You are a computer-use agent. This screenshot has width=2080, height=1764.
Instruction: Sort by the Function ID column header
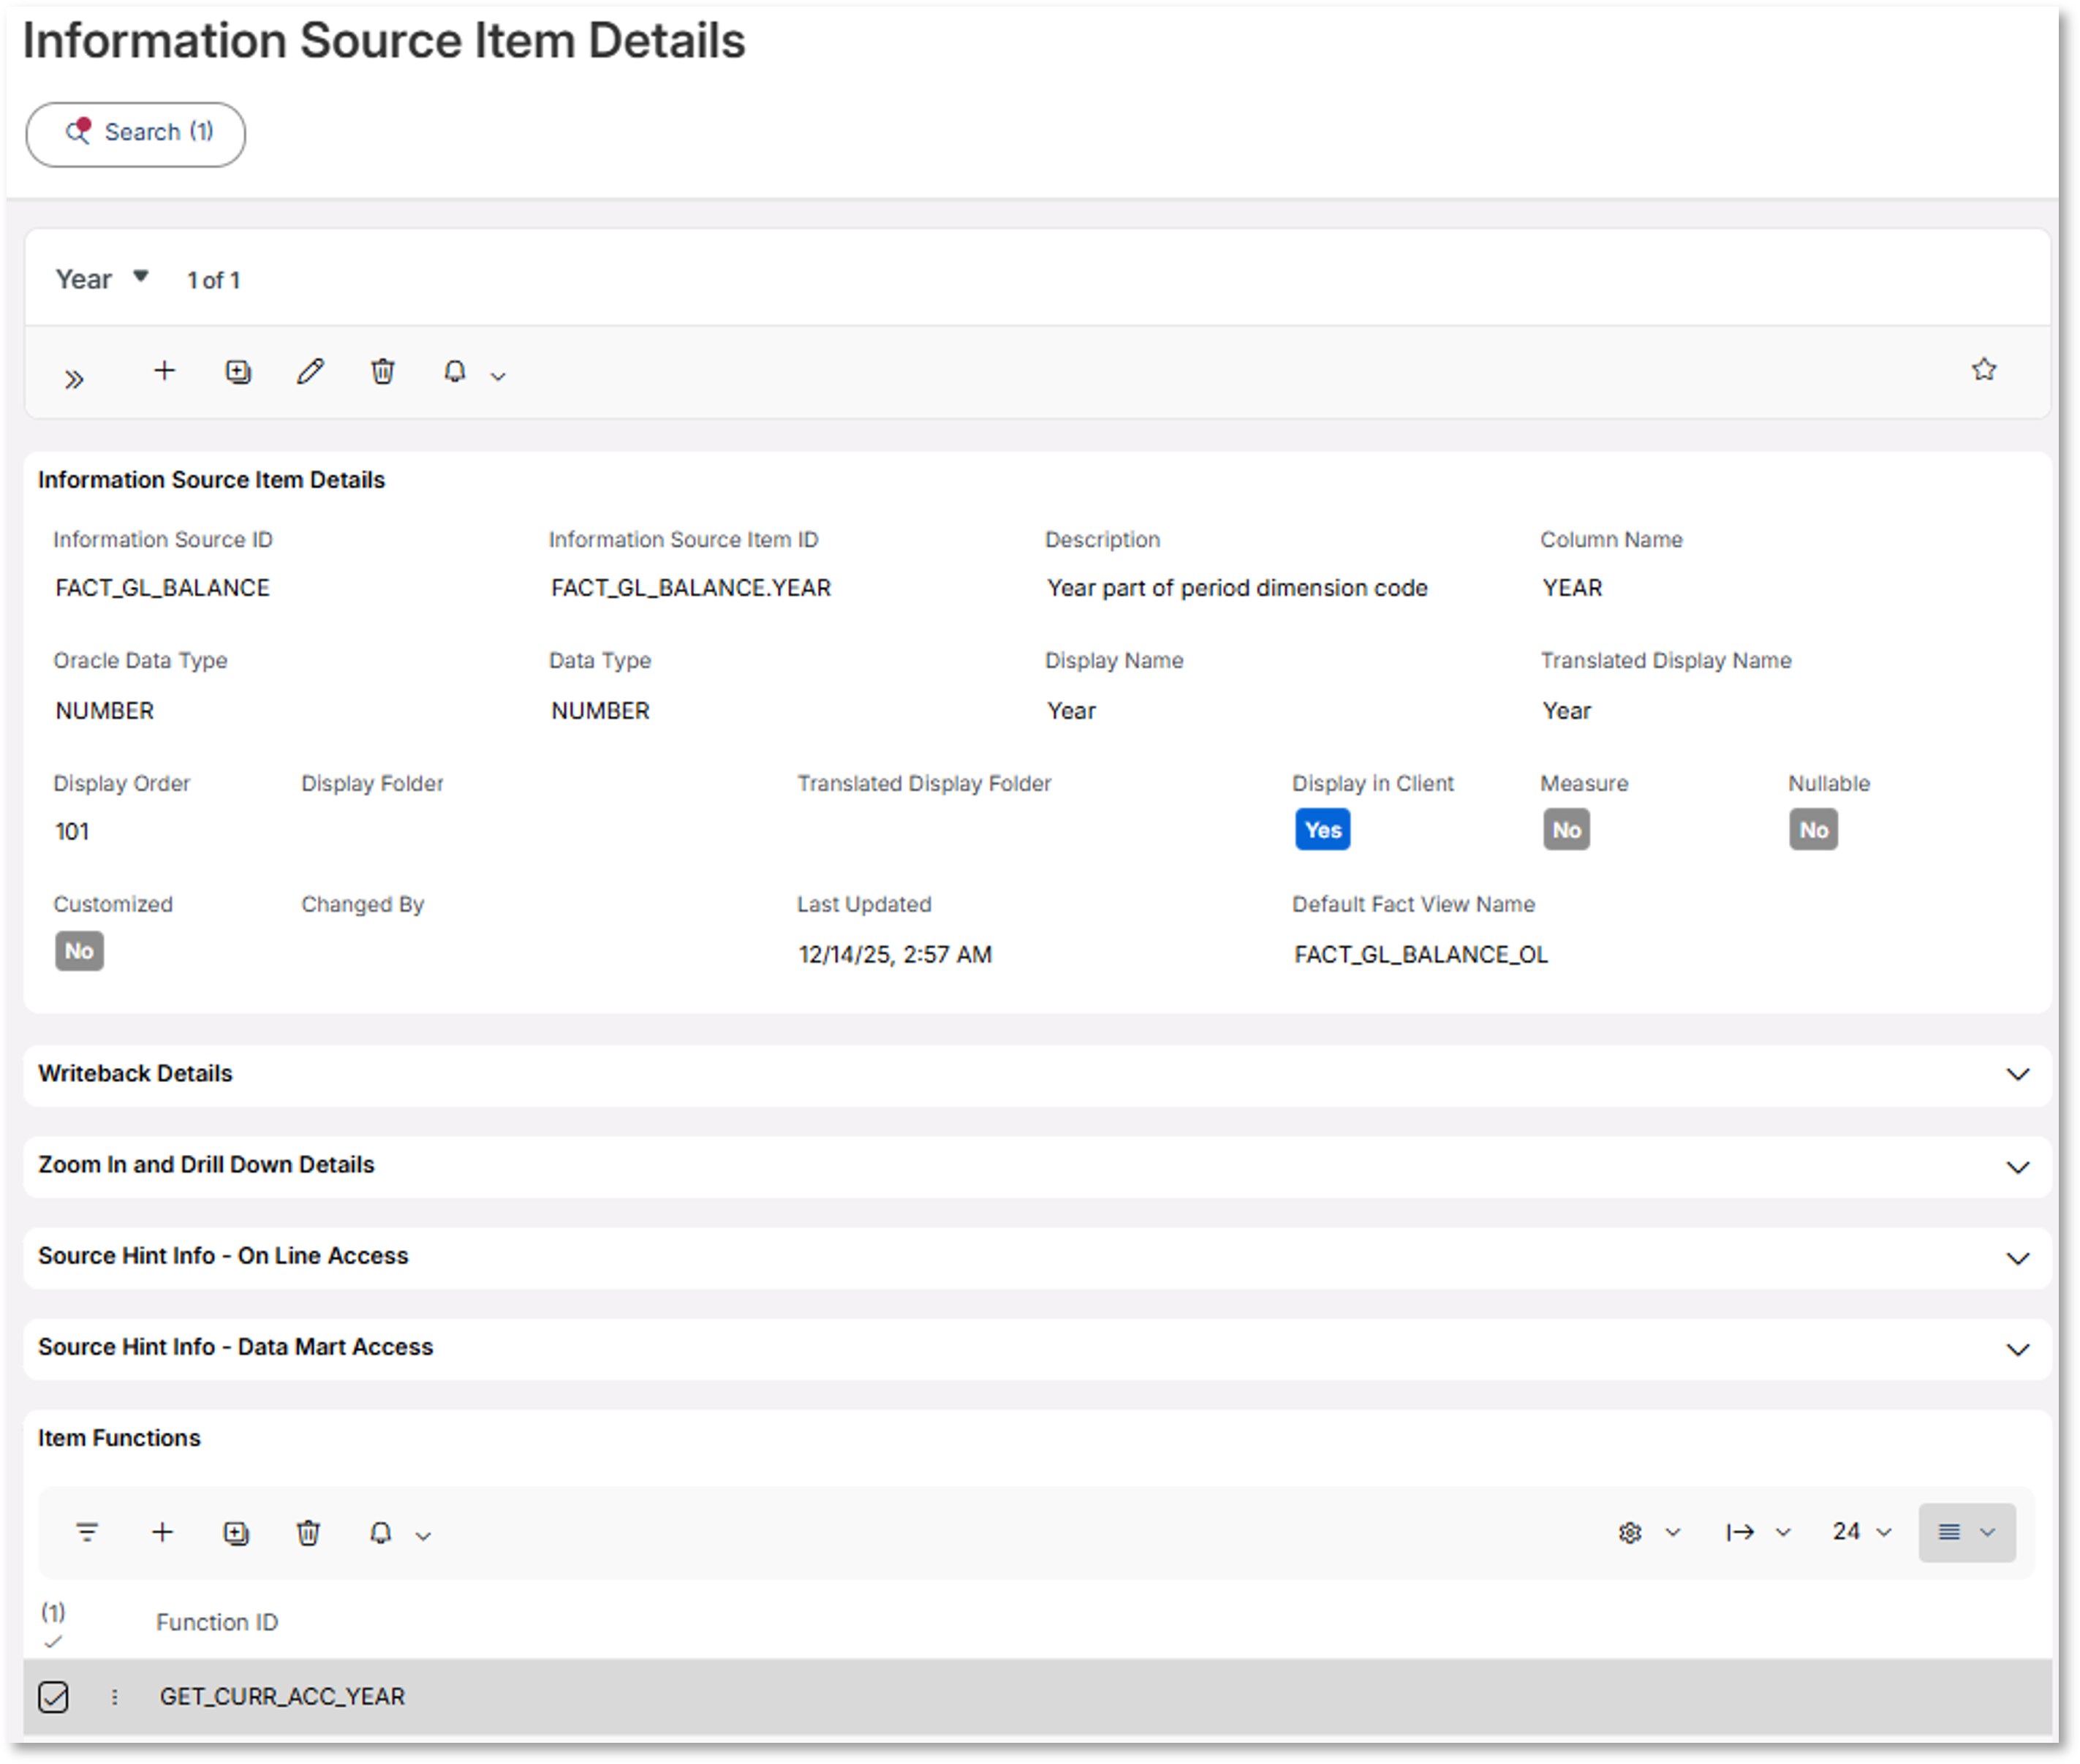tap(217, 1622)
